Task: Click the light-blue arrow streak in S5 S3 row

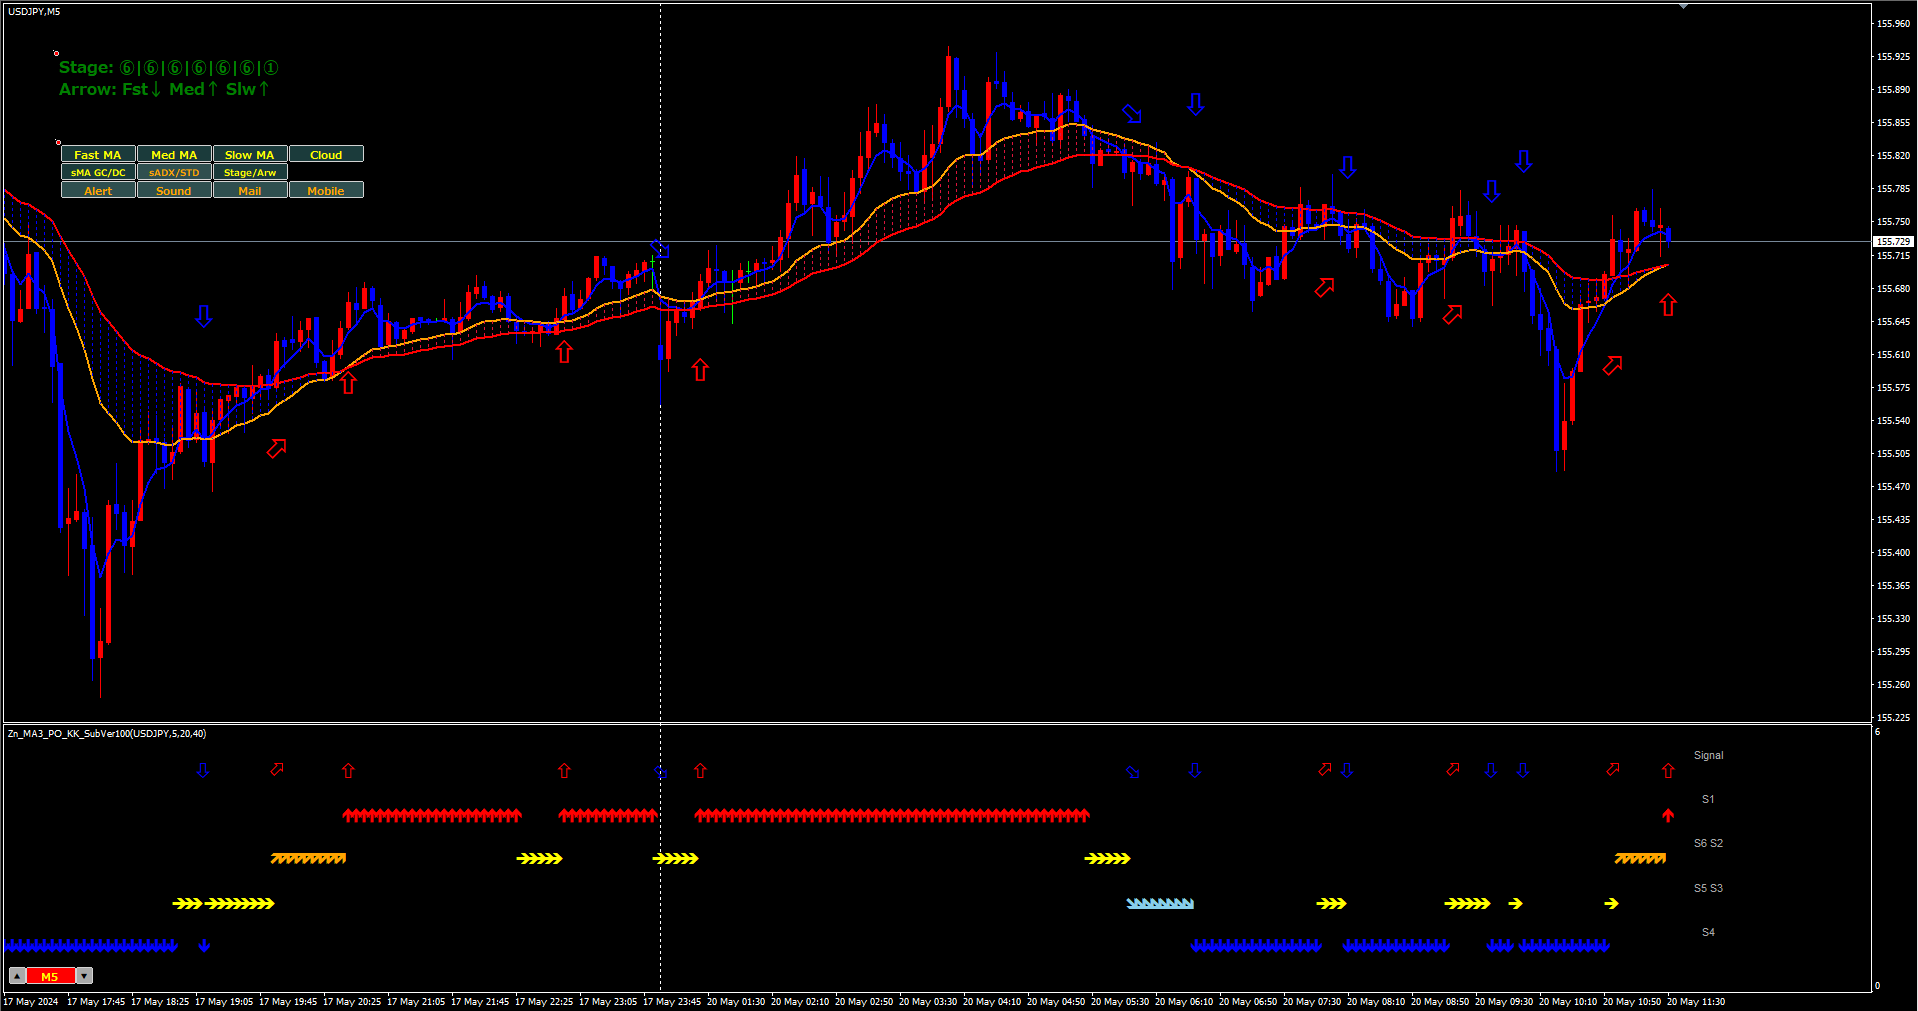Action: [x=1160, y=903]
